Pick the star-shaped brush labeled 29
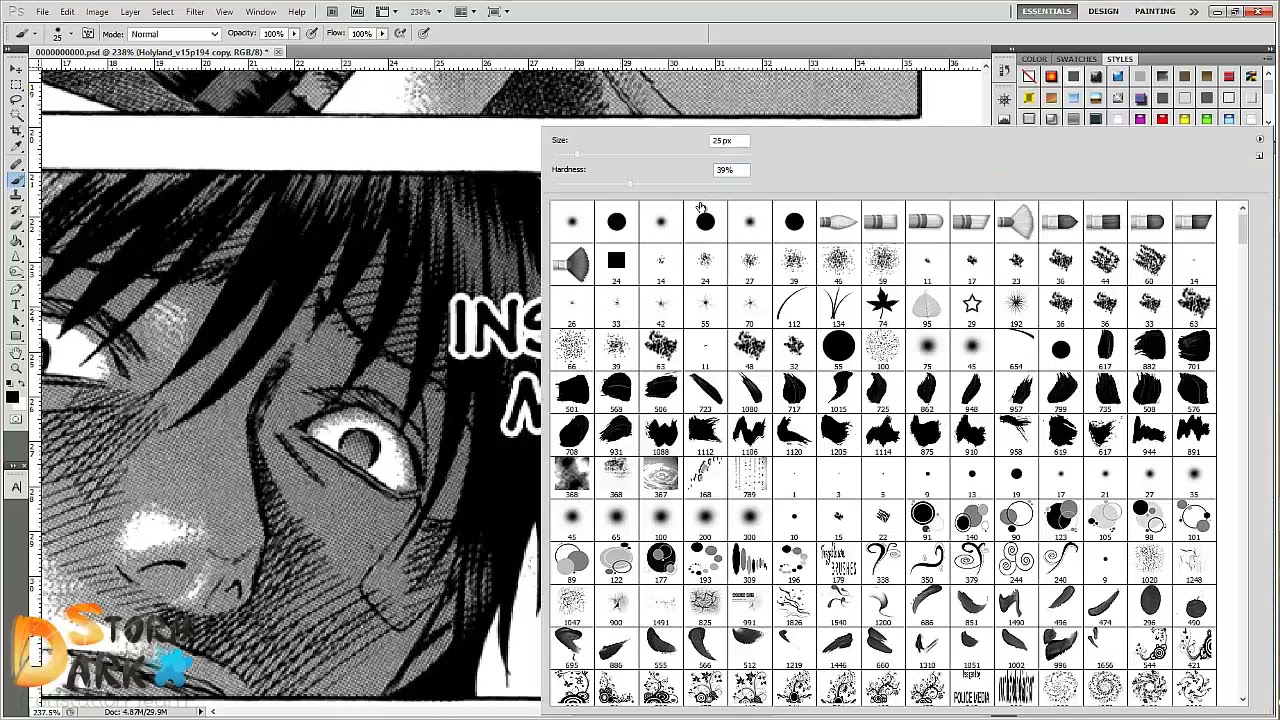Screen dimensions: 1280x720 (x=971, y=307)
